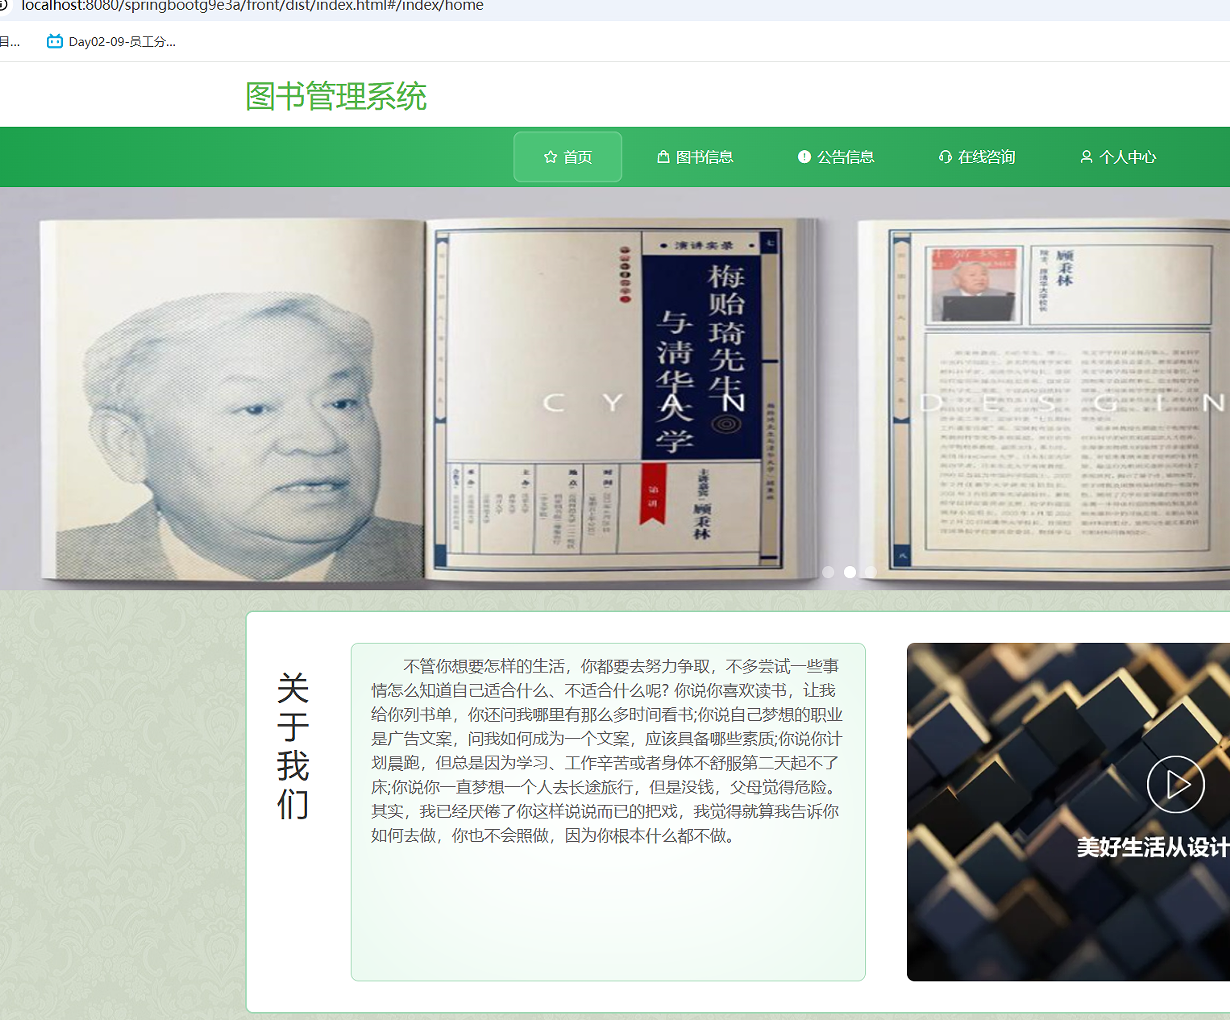Click the 关于我们 heading
1230x1020 pixels.
[293, 745]
